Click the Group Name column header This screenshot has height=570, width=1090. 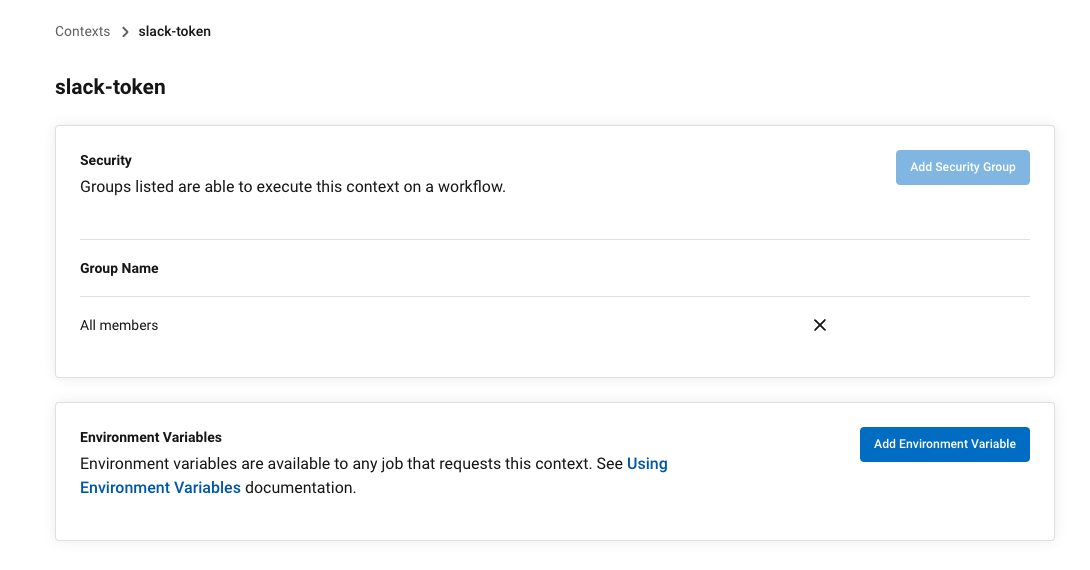coord(119,268)
